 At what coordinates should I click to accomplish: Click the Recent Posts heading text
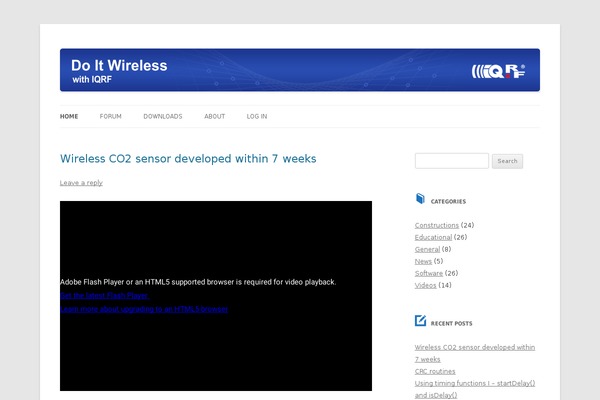point(452,323)
